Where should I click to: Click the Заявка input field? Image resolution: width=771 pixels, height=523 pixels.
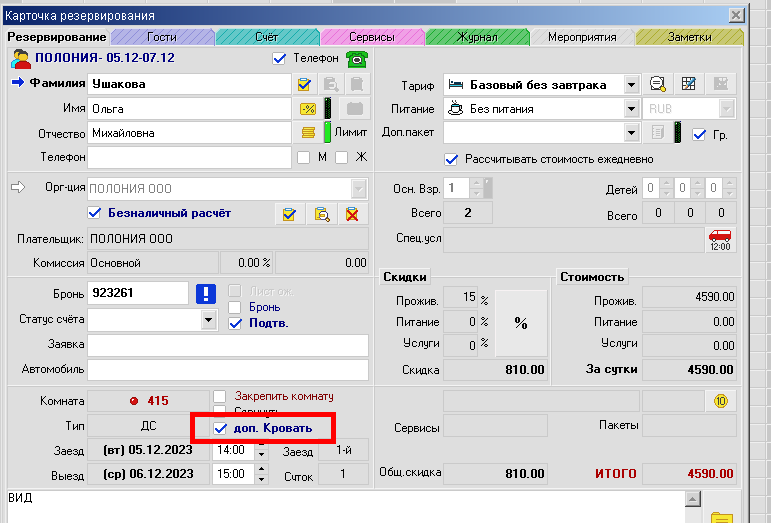tap(227, 345)
